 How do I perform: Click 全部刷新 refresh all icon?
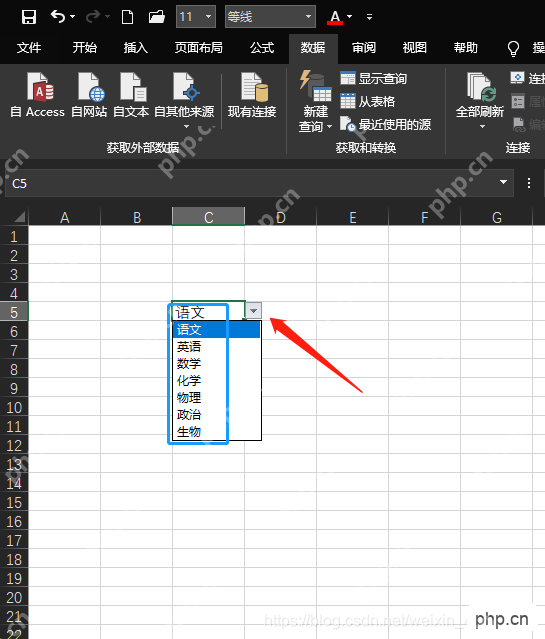pos(480,100)
